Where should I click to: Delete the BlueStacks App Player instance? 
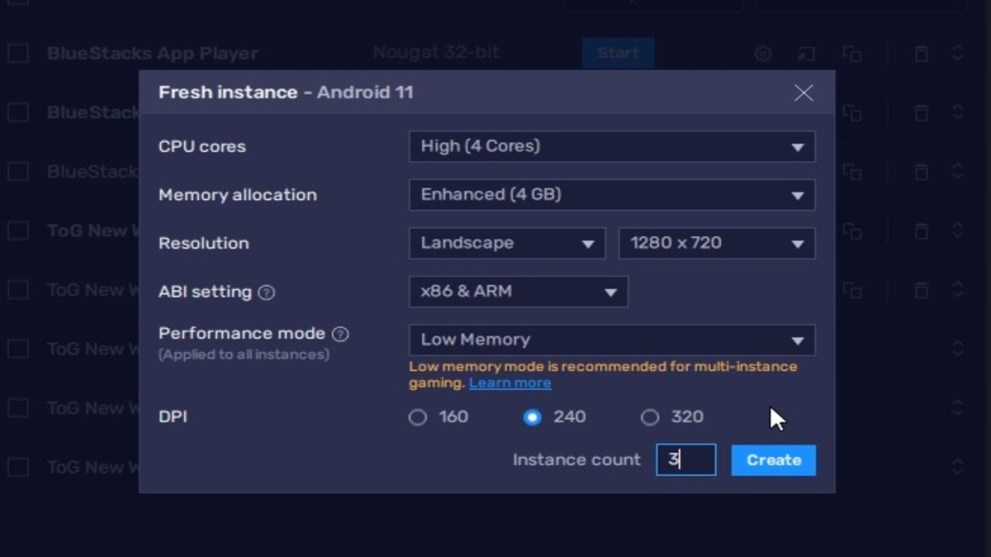pyautogui.click(x=921, y=54)
